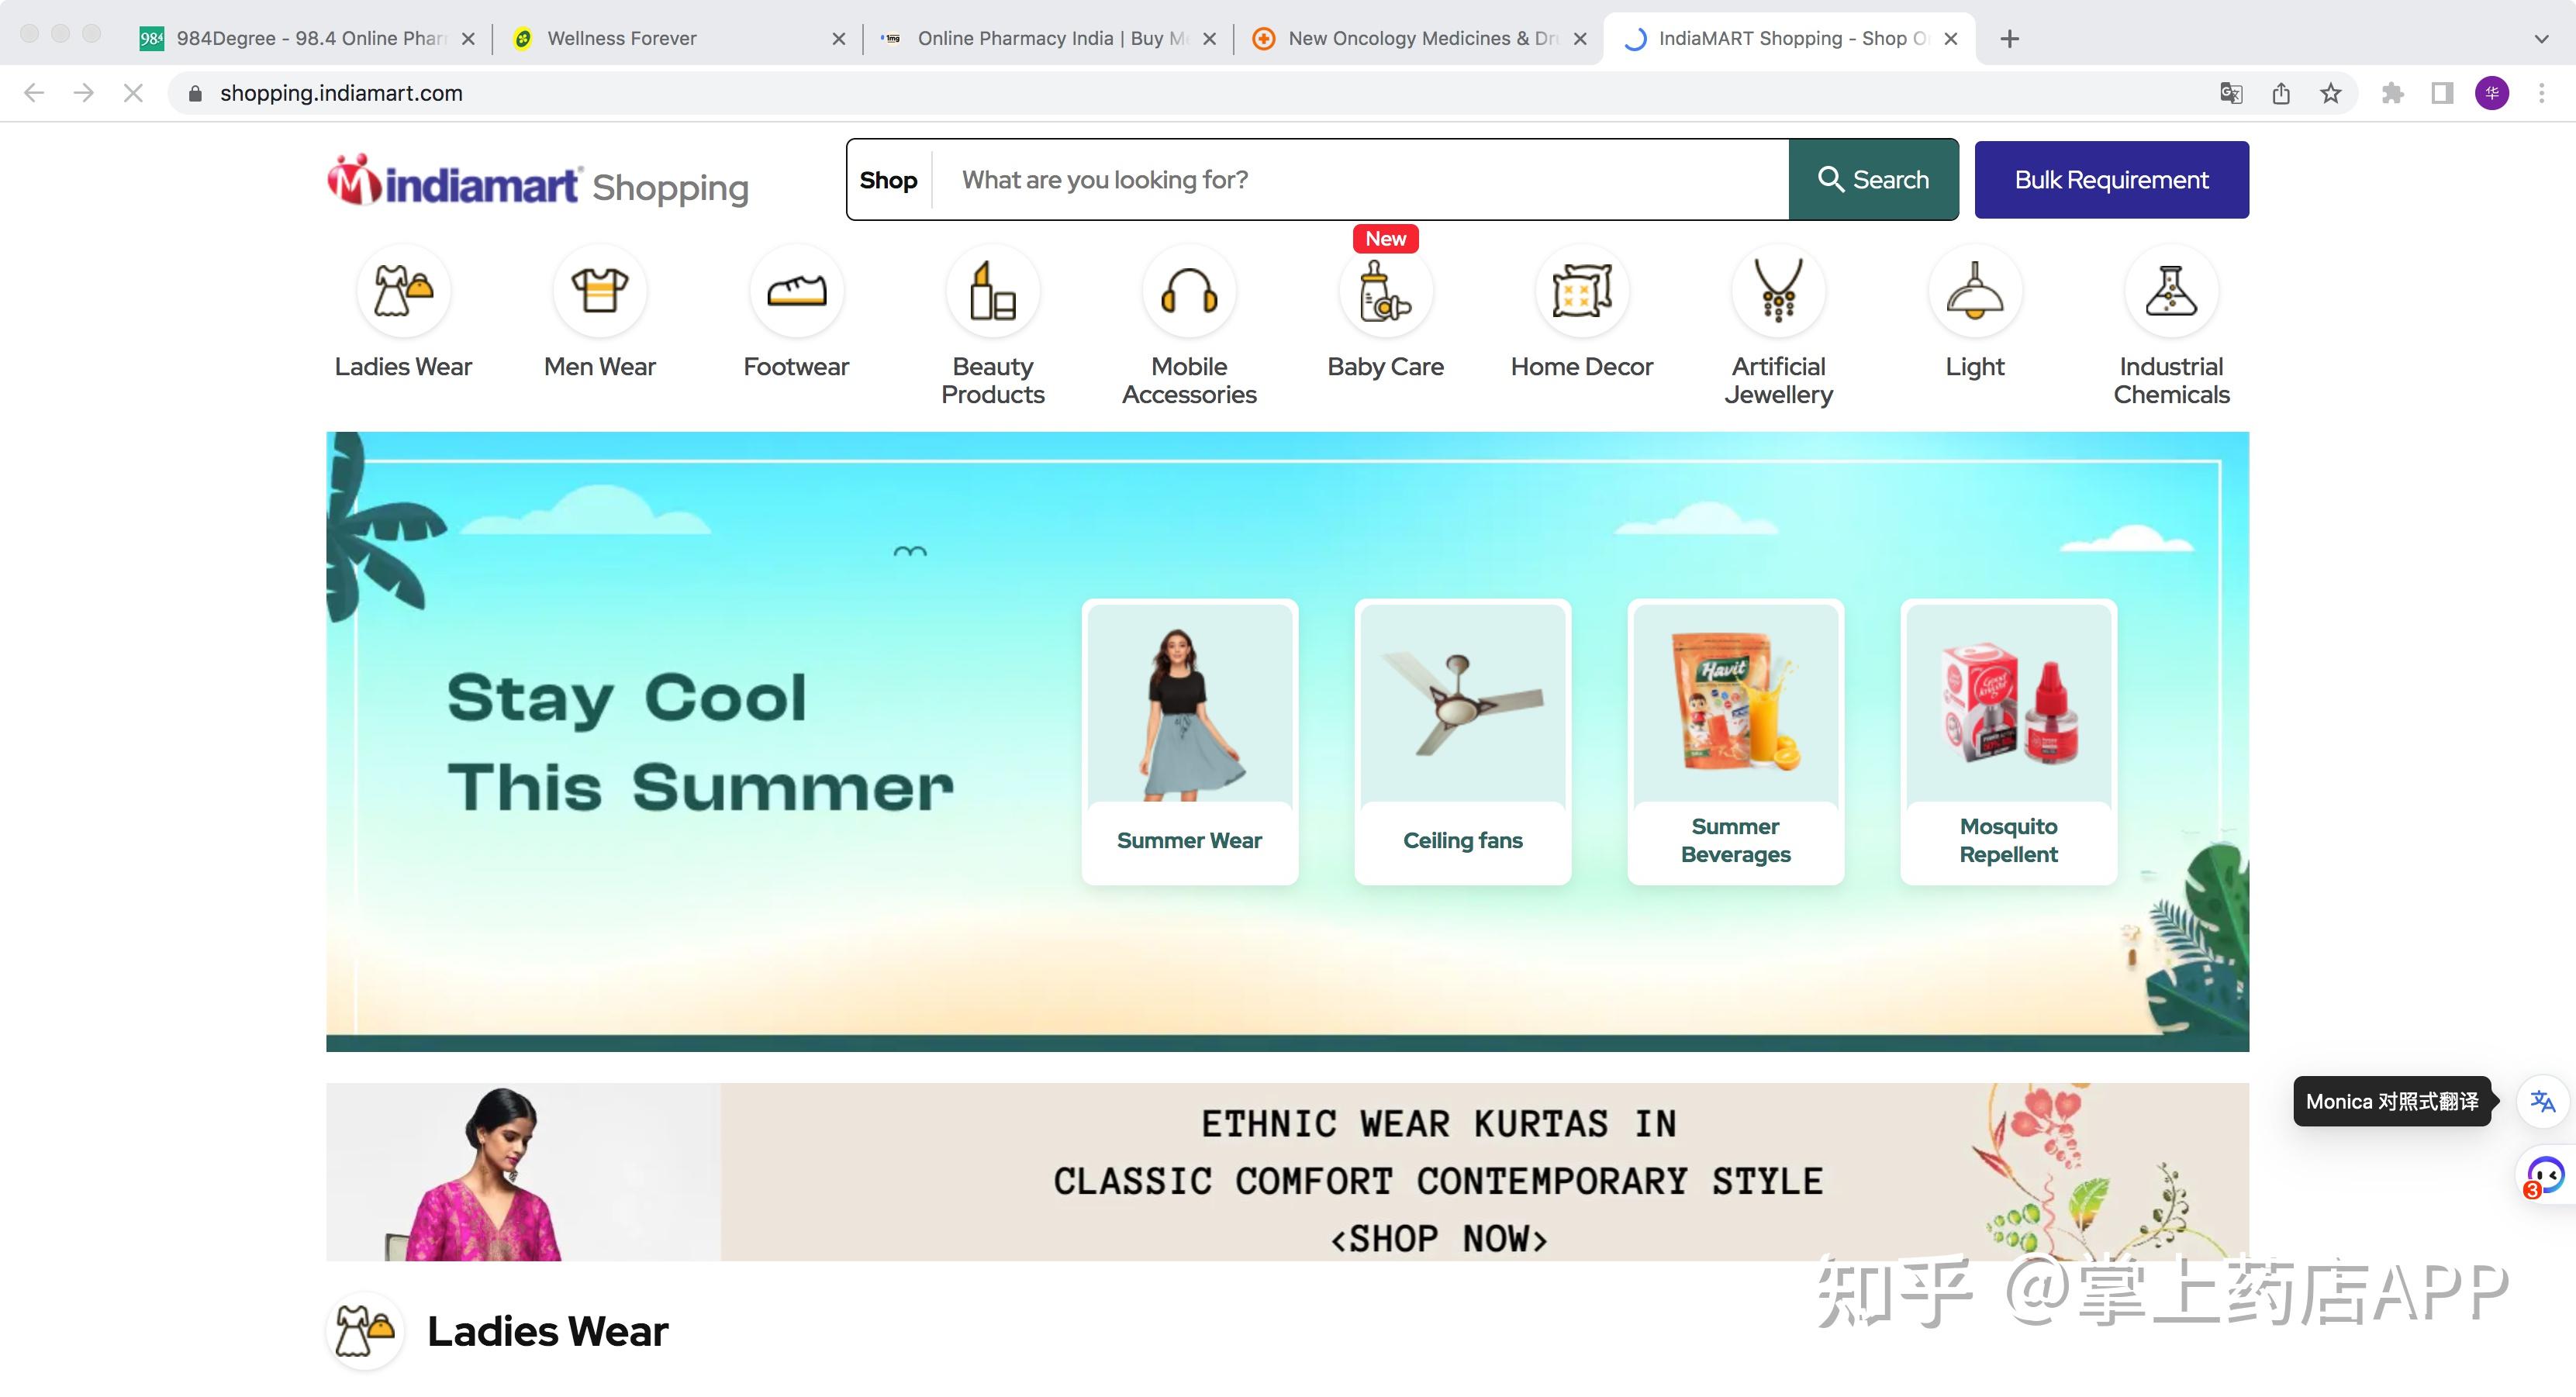Open the Mobile Accessories headphones icon

(1189, 292)
